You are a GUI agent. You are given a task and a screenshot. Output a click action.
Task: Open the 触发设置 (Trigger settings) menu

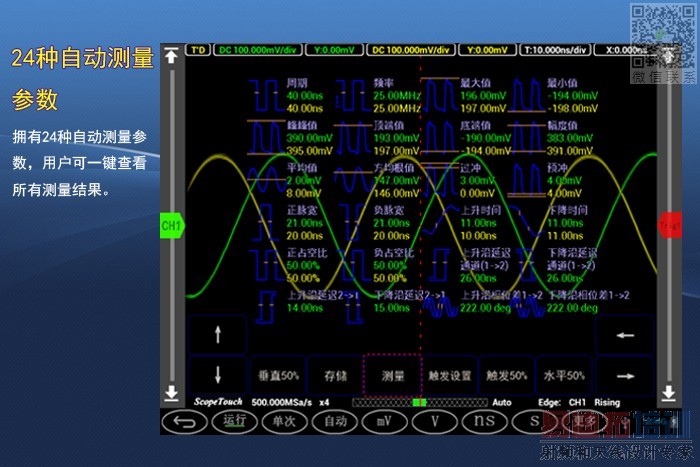pos(450,375)
